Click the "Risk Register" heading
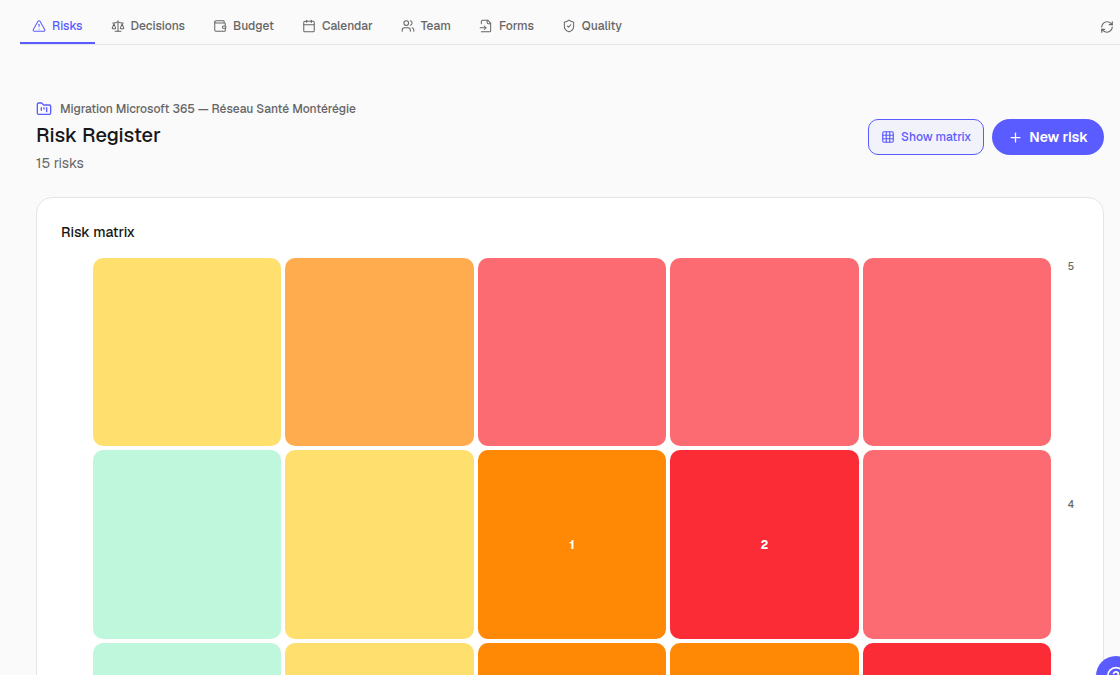The height and width of the screenshot is (675, 1120). point(99,135)
